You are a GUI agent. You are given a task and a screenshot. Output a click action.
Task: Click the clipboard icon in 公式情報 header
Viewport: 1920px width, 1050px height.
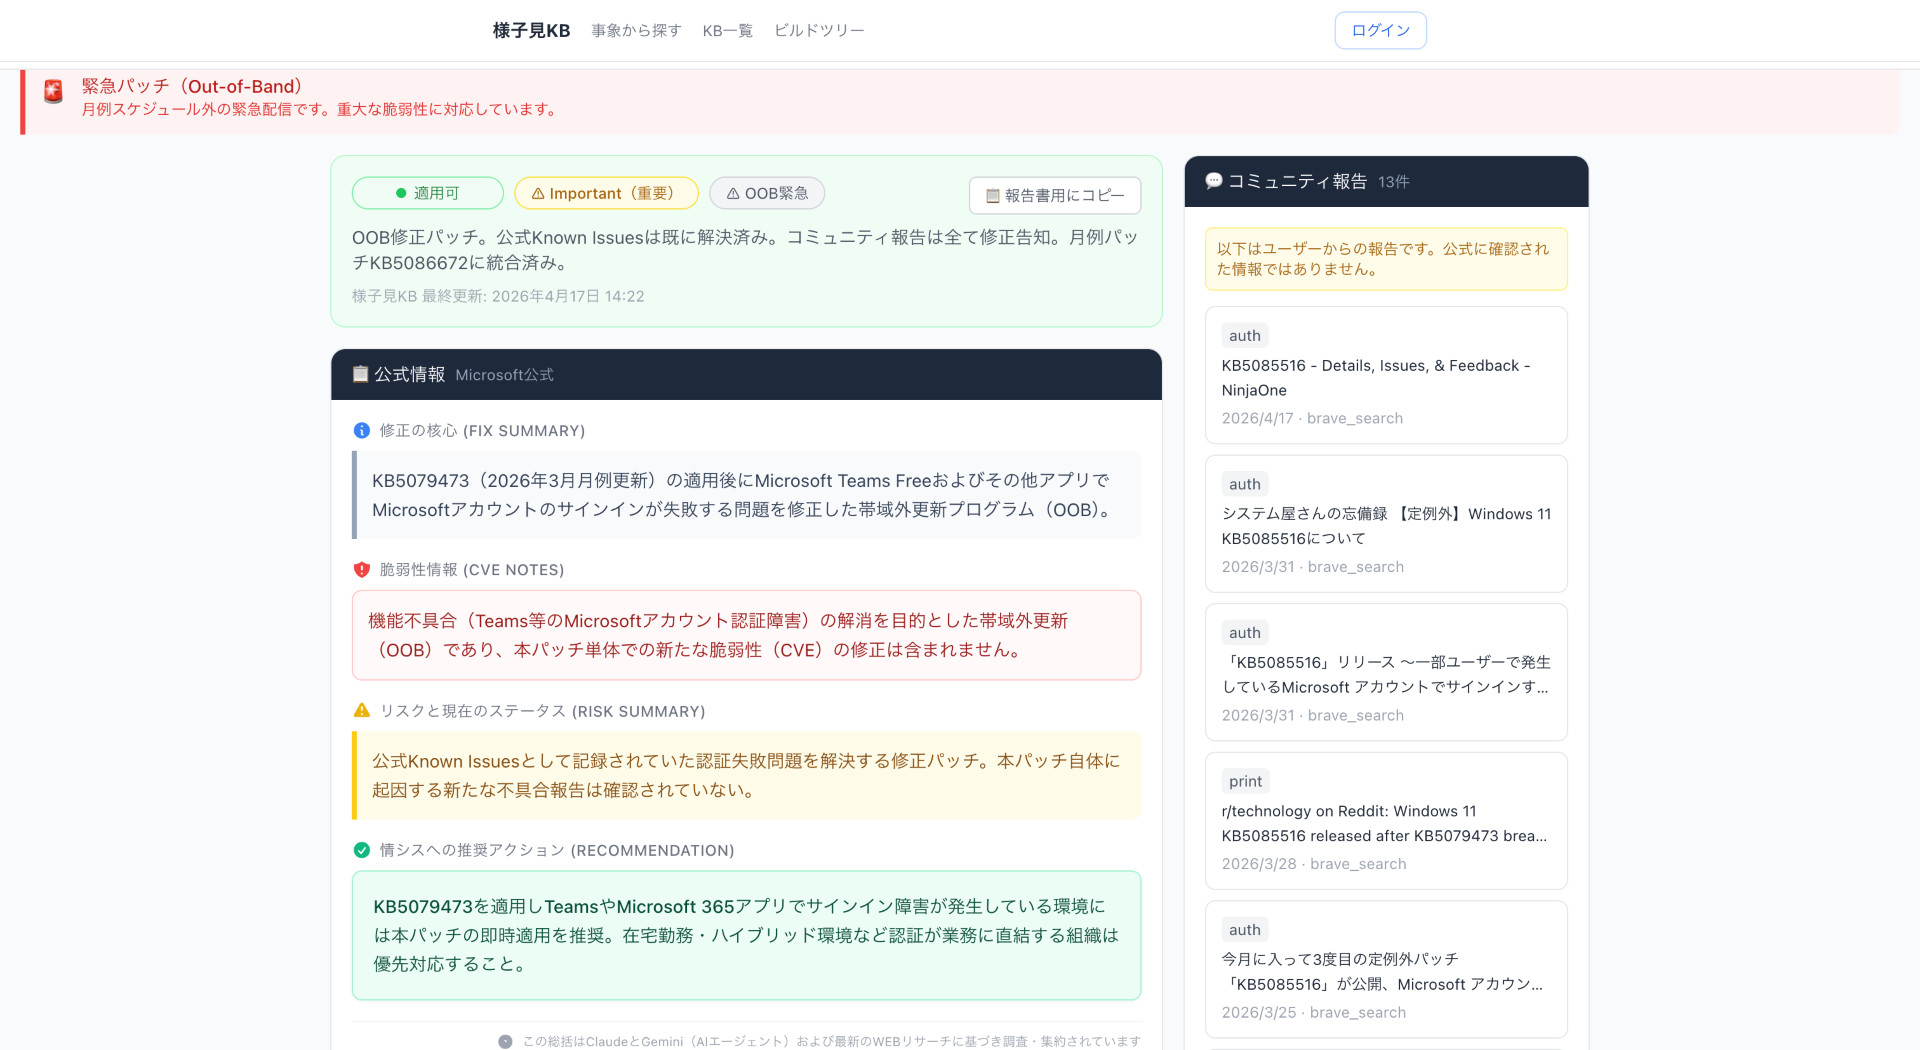(360, 374)
